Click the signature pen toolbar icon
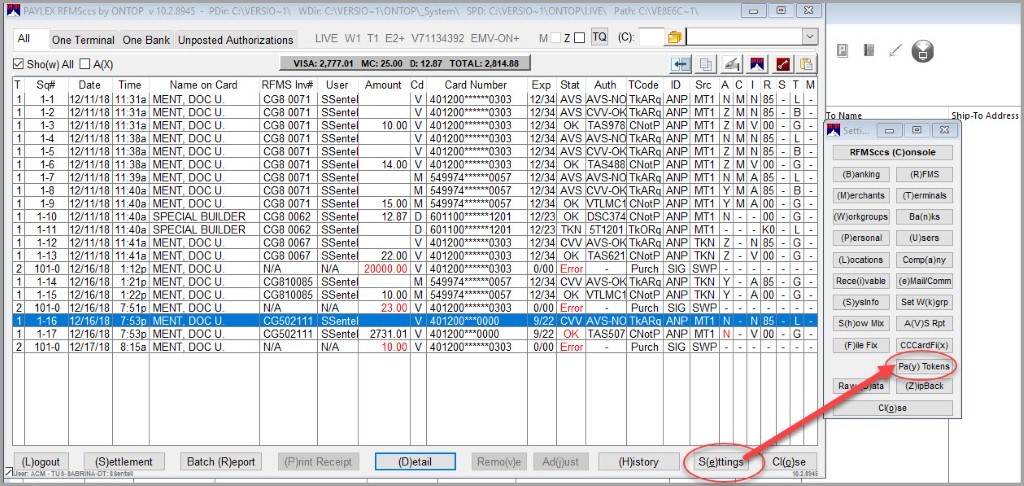 click(732, 64)
